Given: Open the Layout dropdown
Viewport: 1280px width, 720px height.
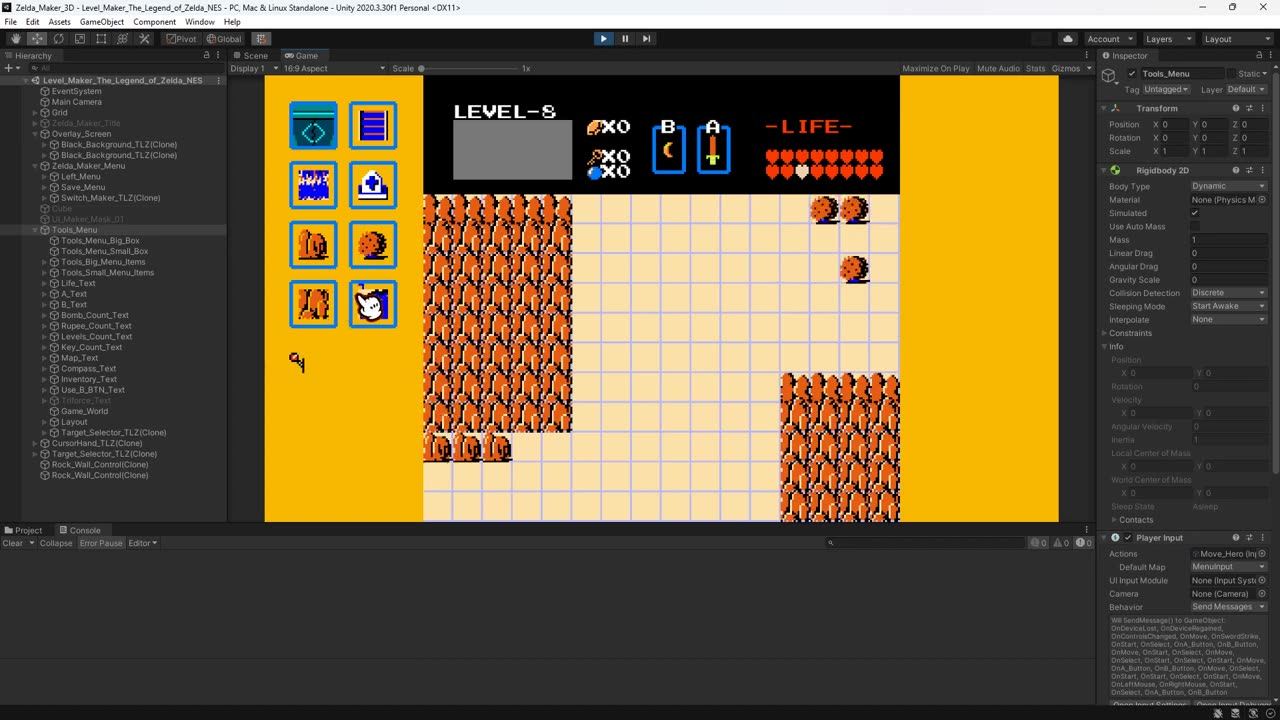Looking at the screenshot, I should pos(1237,39).
